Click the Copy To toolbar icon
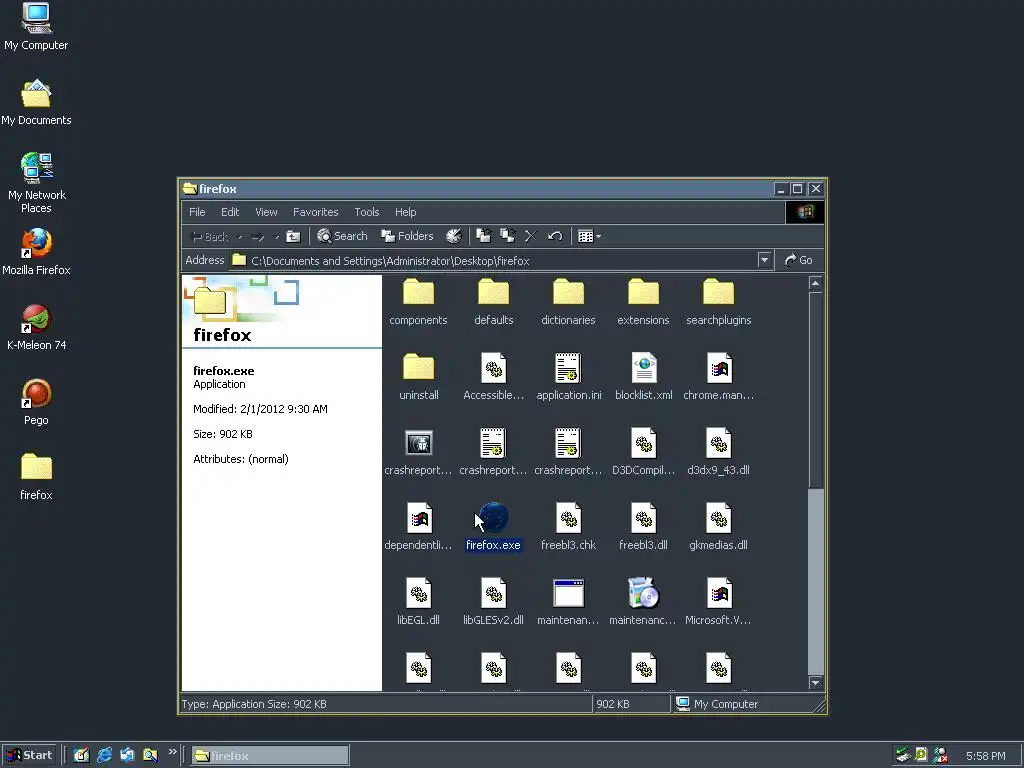The width and height of the screenshot is (1024, 768). coord(507,236)
